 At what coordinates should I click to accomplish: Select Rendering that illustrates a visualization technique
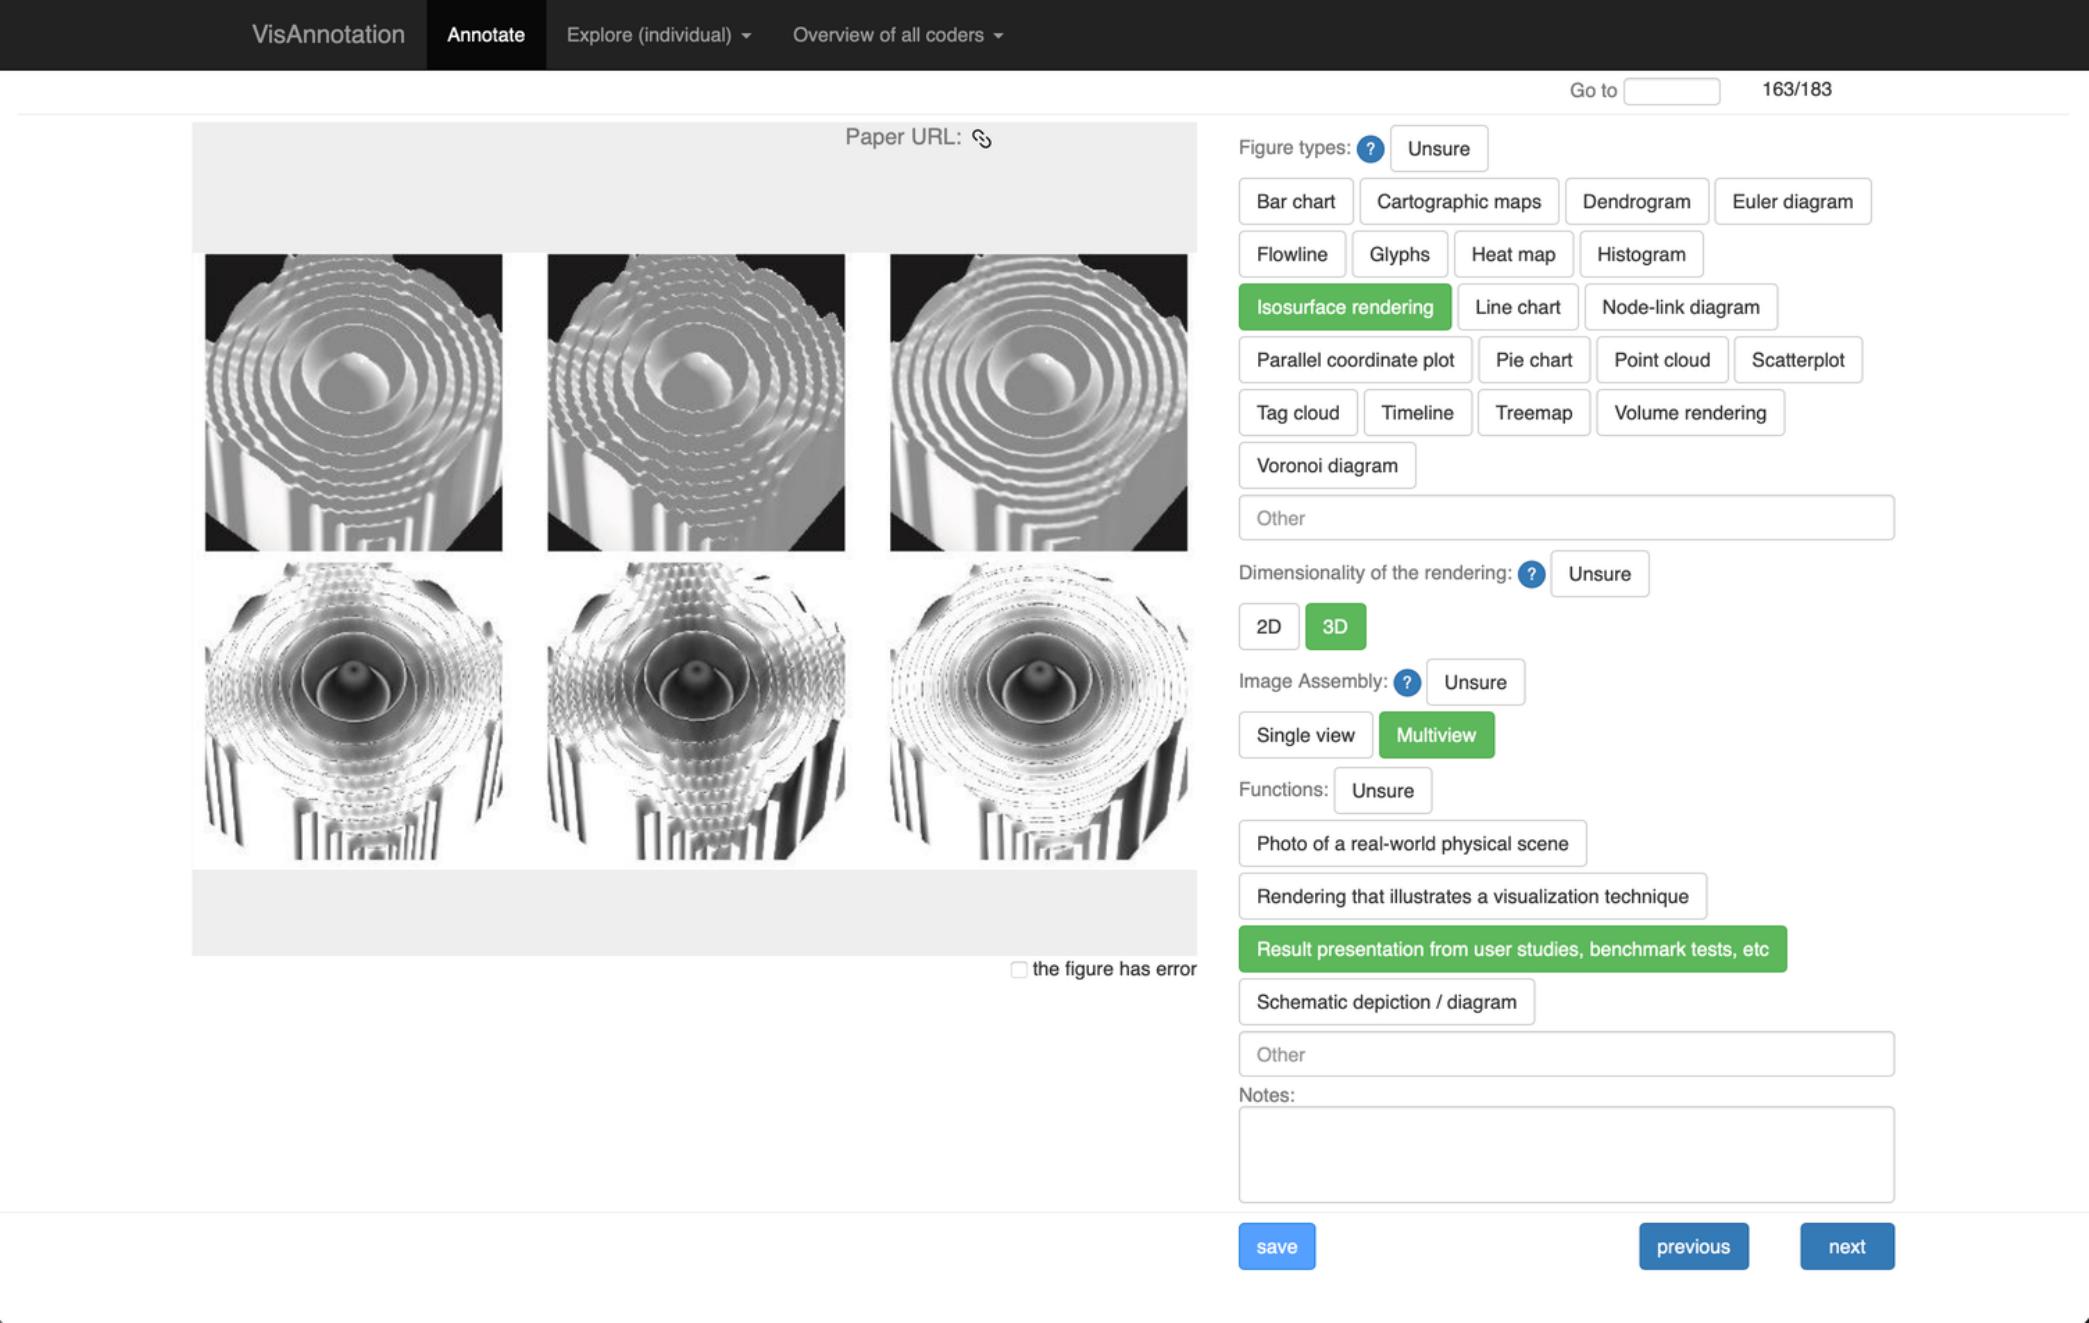tap(1472, 897)
